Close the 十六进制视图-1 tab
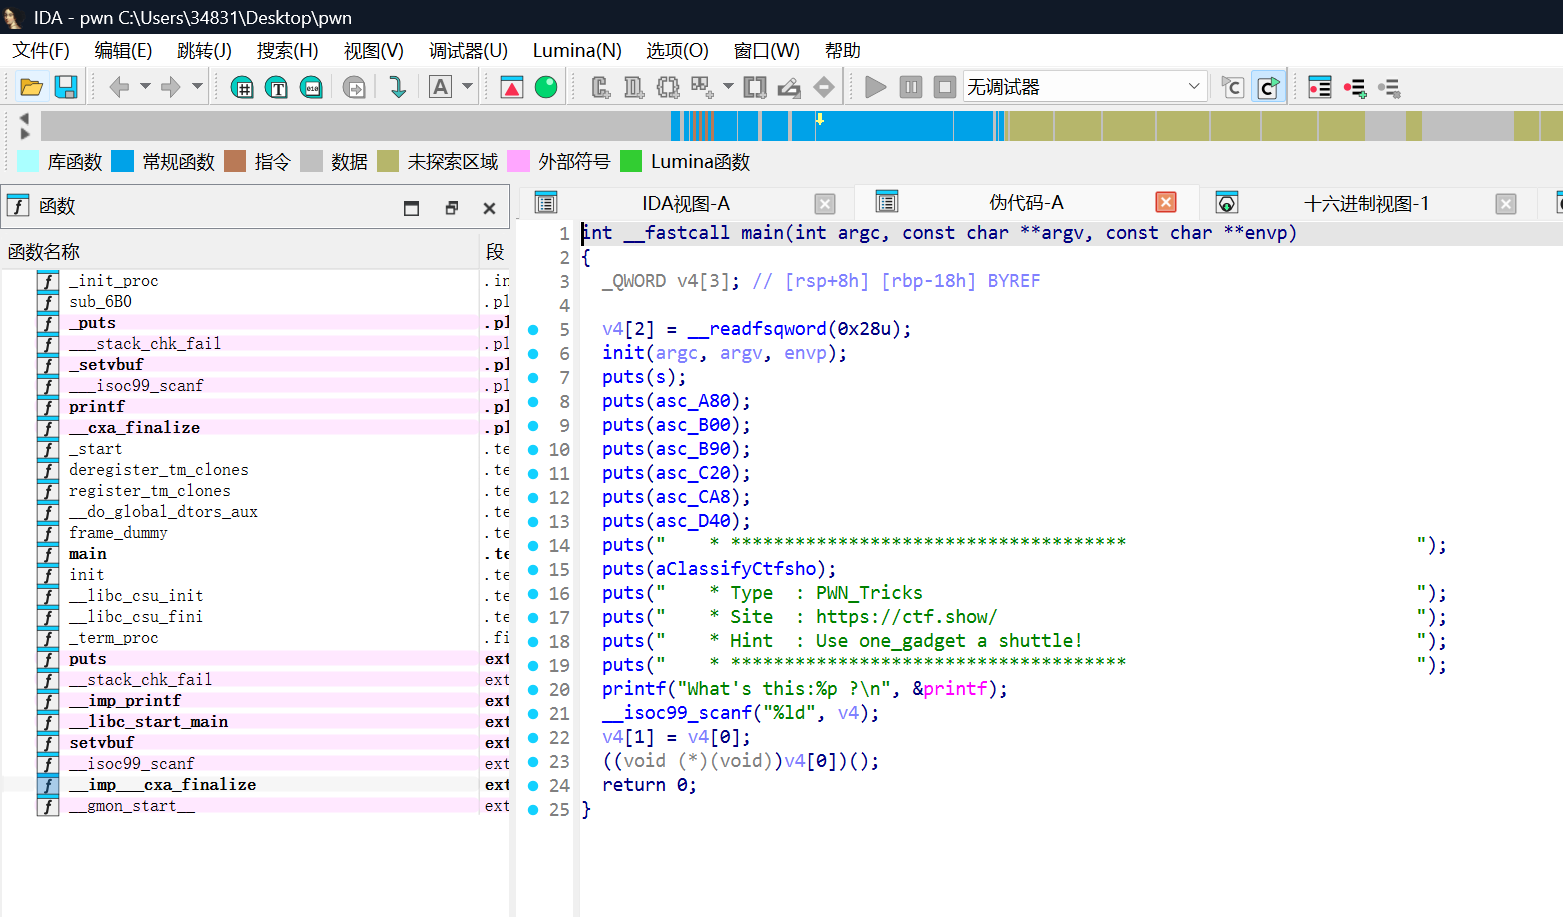This screenshot has height=917, width=1563. point(1506,204)
